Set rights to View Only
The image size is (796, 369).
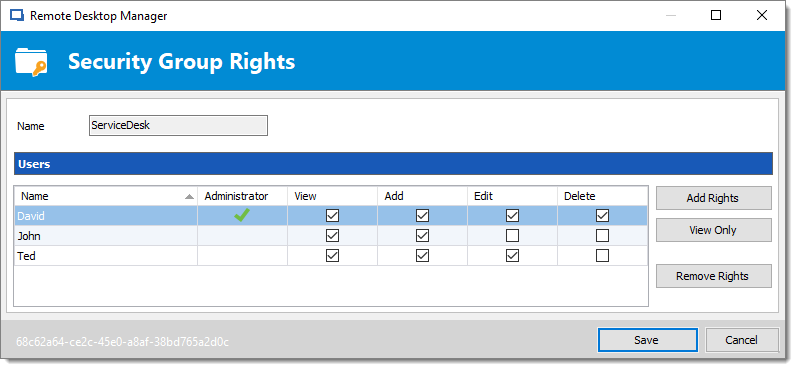[x=714, y=230]
